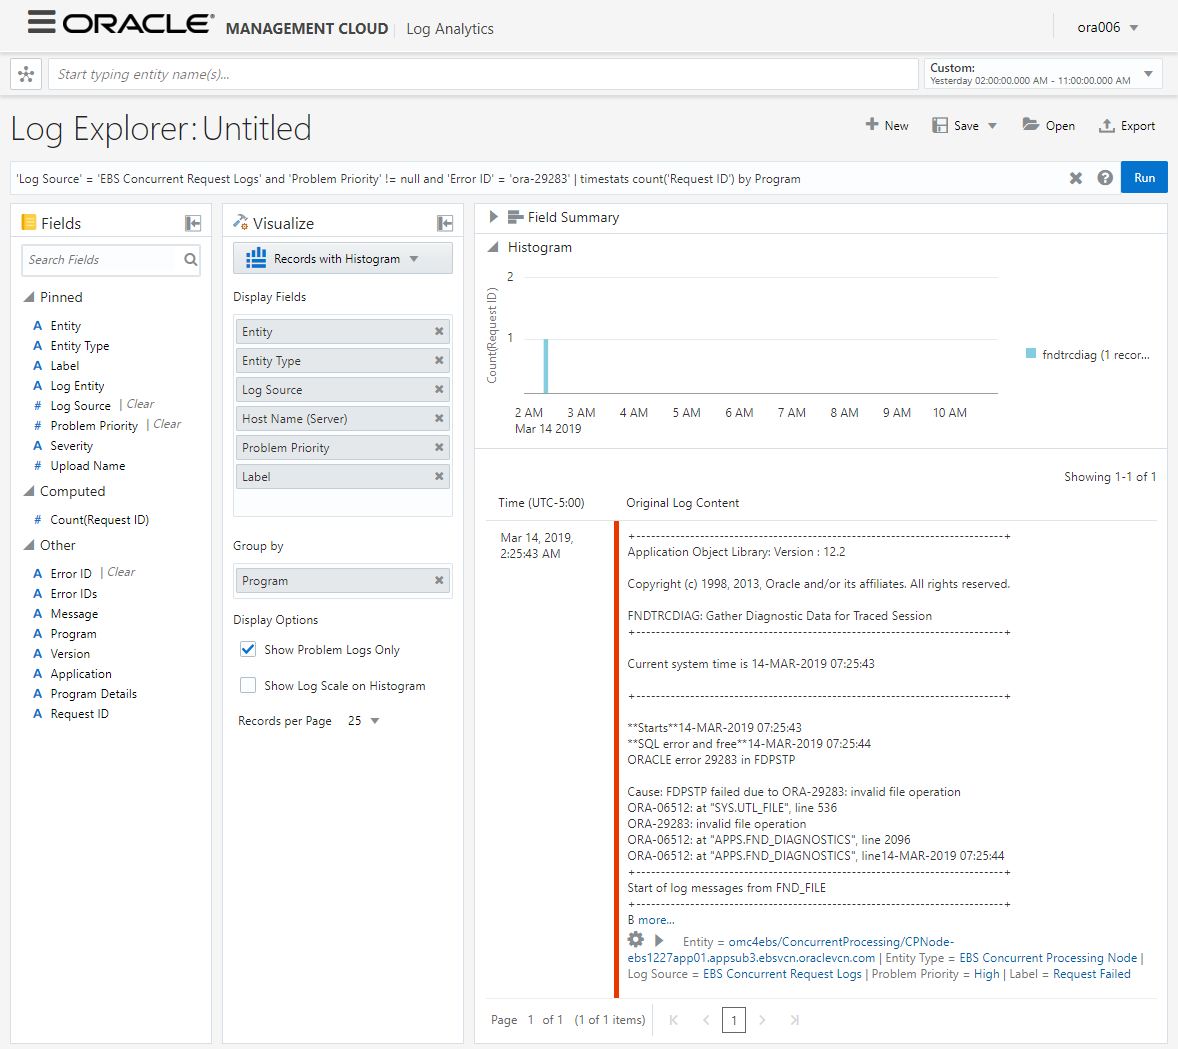Click the entity topology selector icon

pyautogui.click(x=26, y=74)
